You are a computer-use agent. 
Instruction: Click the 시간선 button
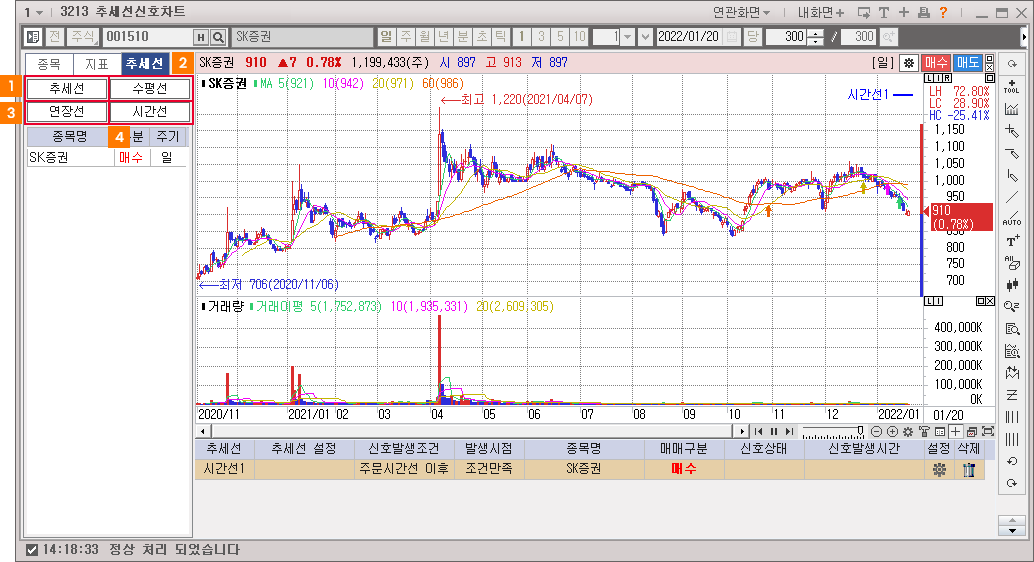(150, 111)
